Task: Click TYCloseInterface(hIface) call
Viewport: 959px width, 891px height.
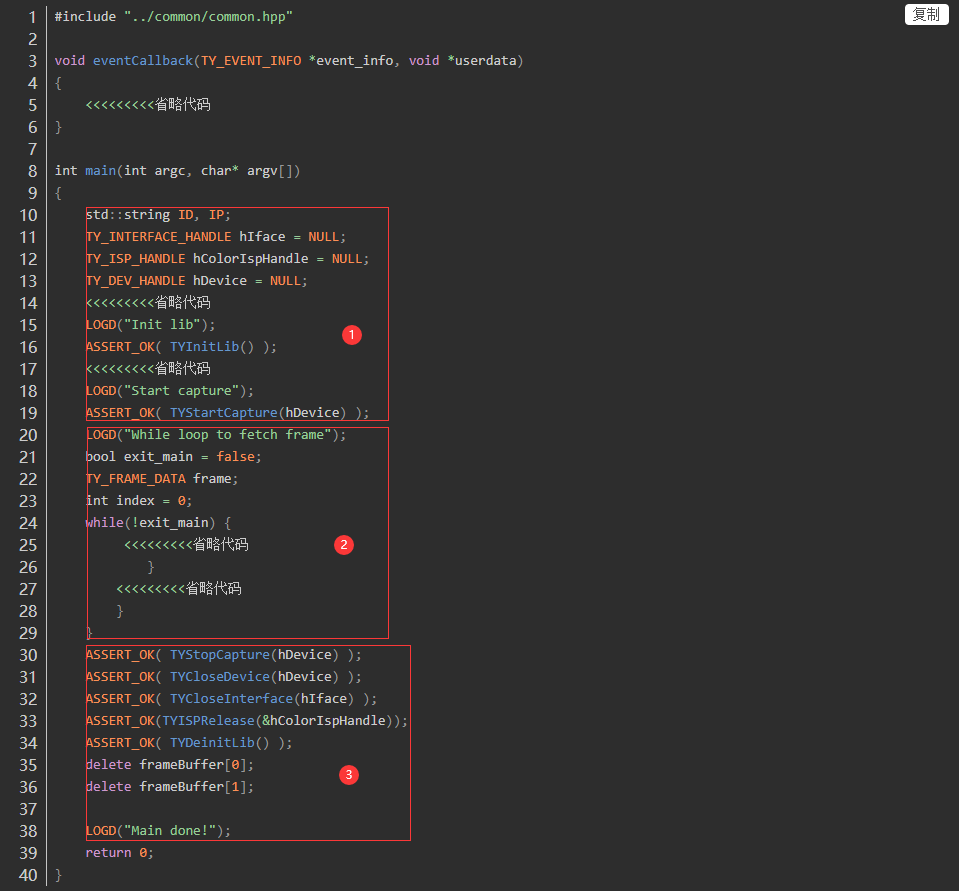Action: tap(262, 699)
